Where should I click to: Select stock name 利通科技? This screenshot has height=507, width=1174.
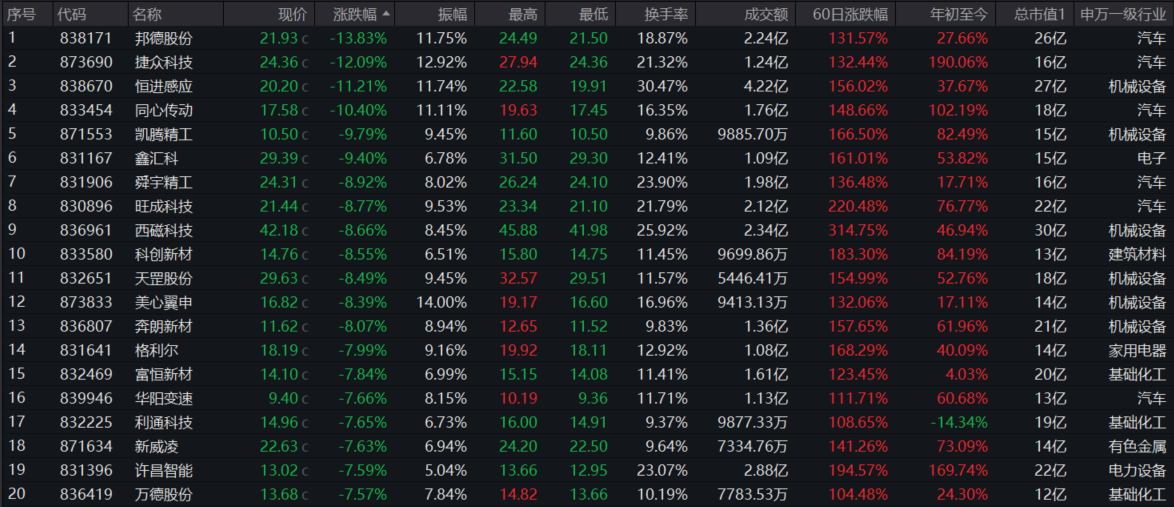(x=164, y=422)
